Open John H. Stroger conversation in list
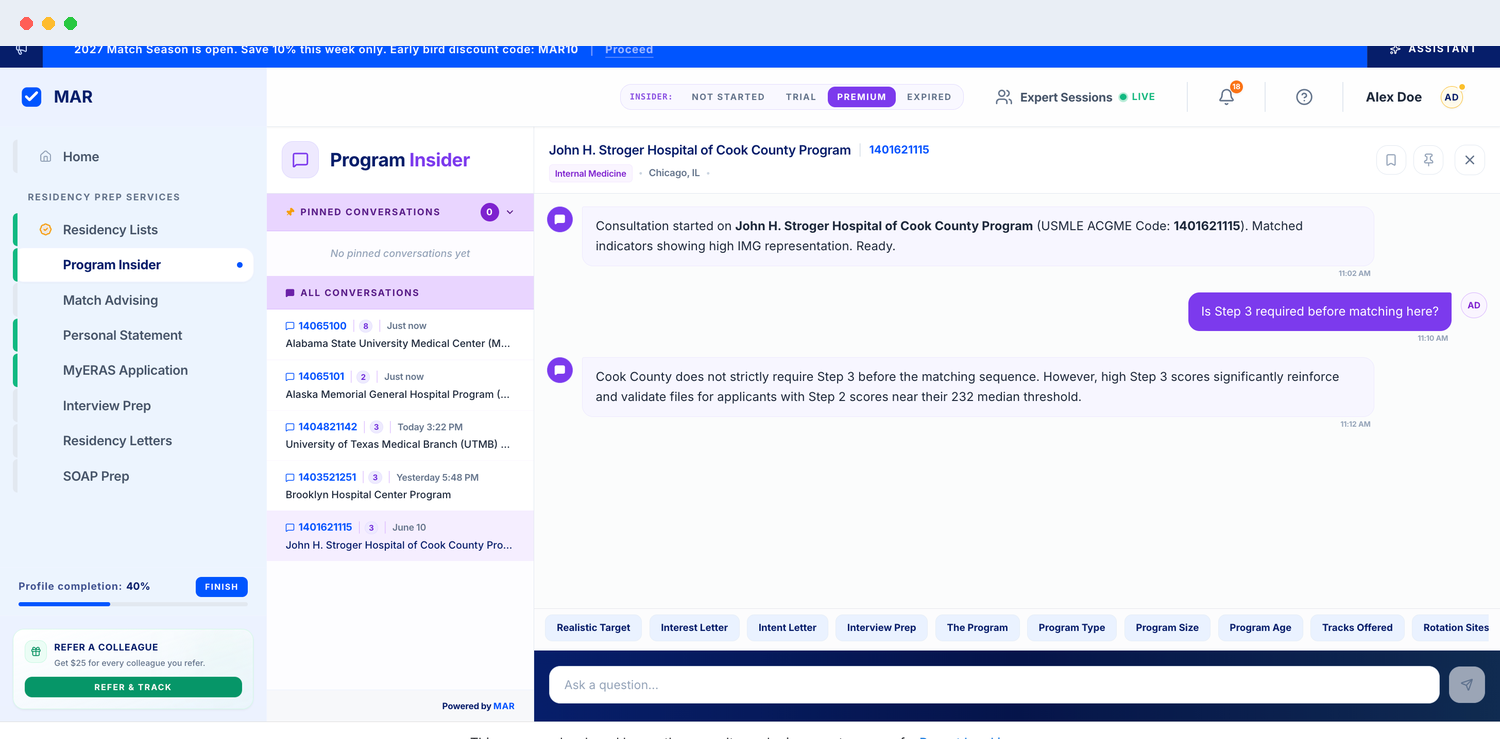This screenshot has width=1500, height=739. (400, 536)
